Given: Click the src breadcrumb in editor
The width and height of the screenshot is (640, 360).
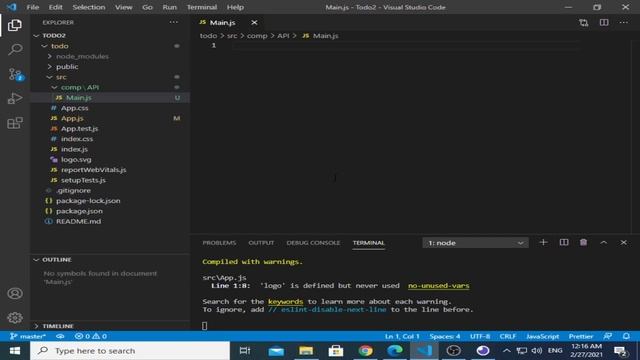Looking at the screenshot, I should click(x=232, y=36).
